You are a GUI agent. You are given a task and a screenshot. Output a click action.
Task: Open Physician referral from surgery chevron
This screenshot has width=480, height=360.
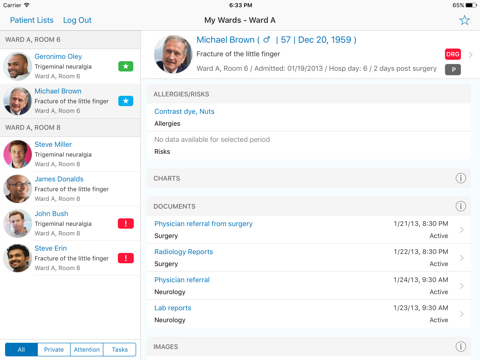pyautogui.click(x=462, y=230)
